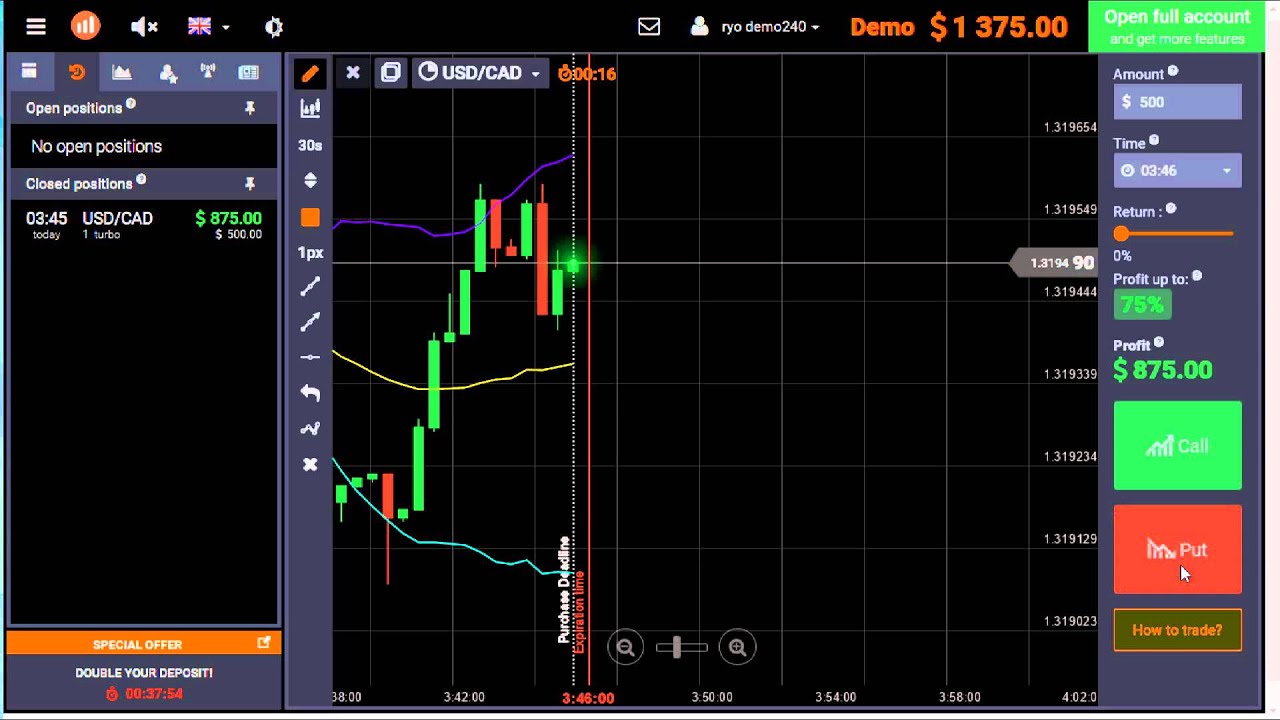Open the gear settings icon in header
1280x720 pixels.
274,27
